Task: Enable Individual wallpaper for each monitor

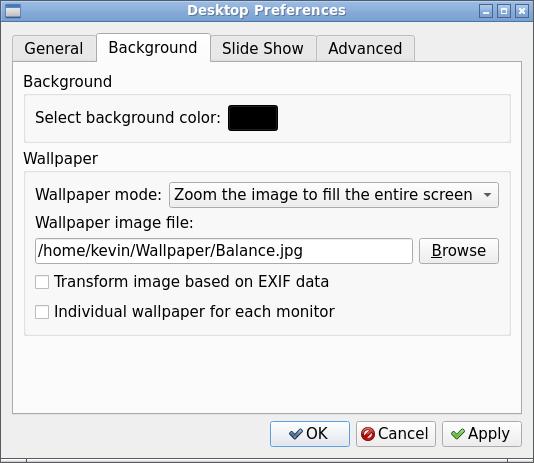Action: (x=42, y=312)
